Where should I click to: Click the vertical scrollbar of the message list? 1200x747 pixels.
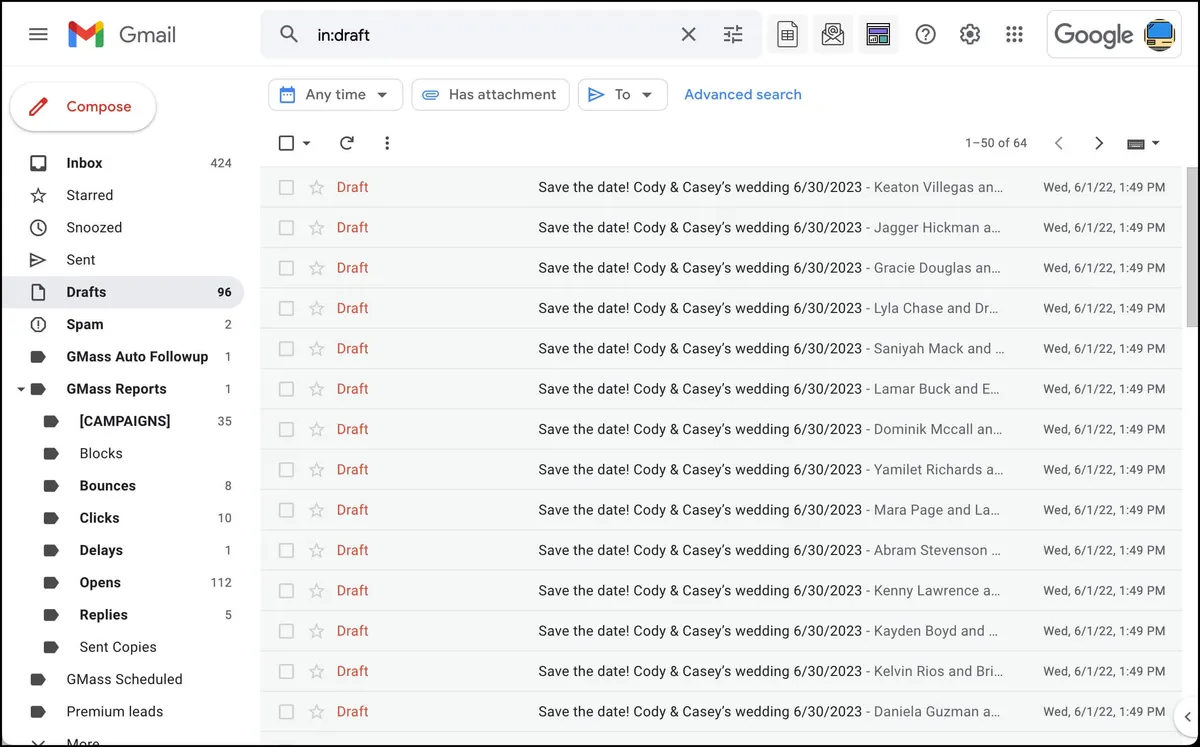pyautogui.click(x=1191, y=247)
